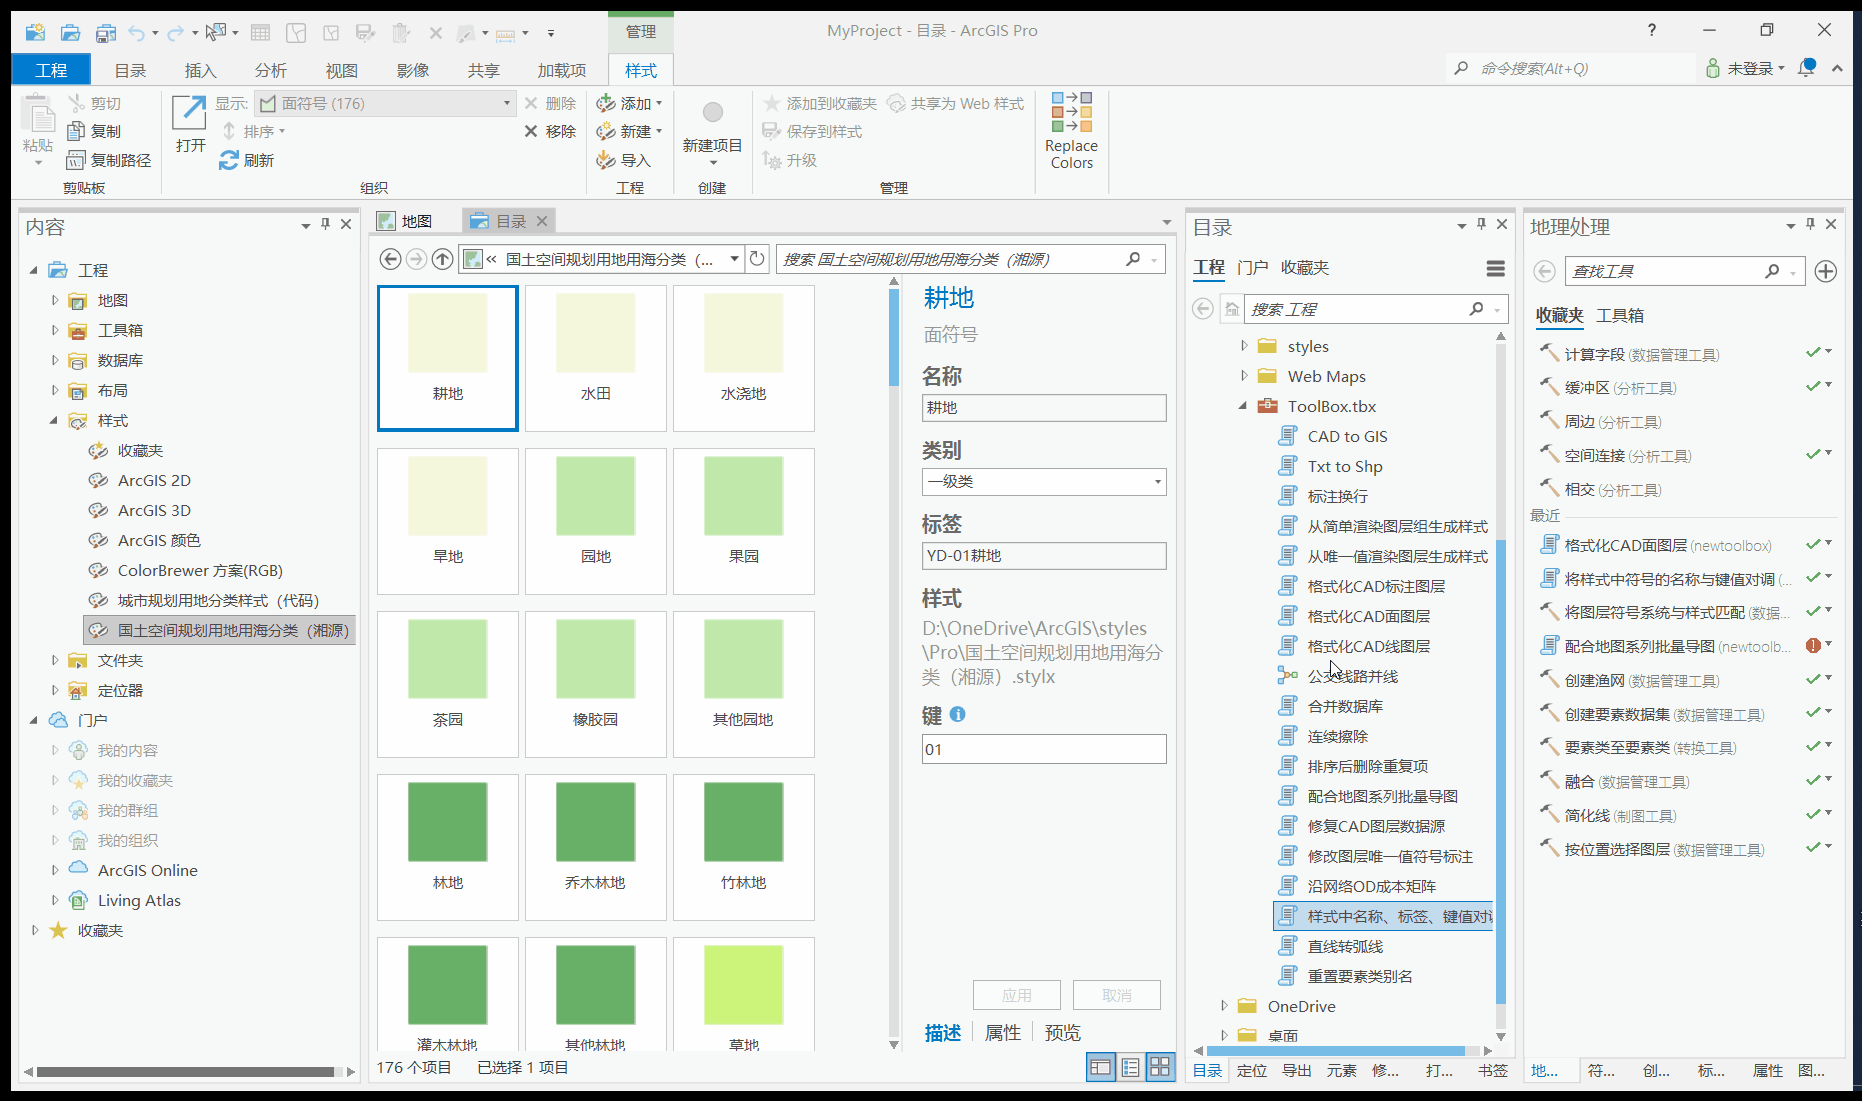Pin the 内容 contents pane
Viewport: 1862px width, 1101px height.
tap(325, 225)
